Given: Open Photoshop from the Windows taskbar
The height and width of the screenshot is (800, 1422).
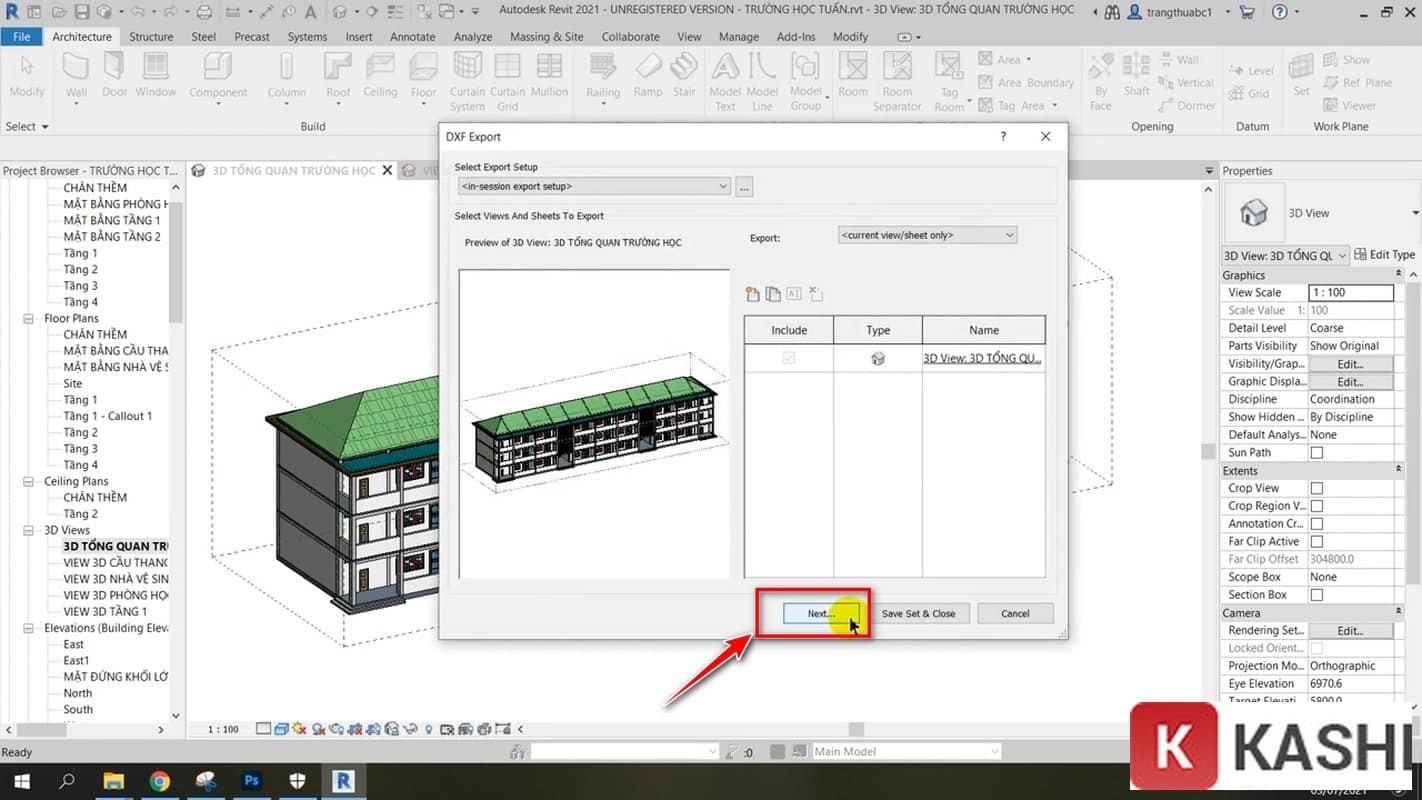Looking at the screenshot, I should click(251, 781).
